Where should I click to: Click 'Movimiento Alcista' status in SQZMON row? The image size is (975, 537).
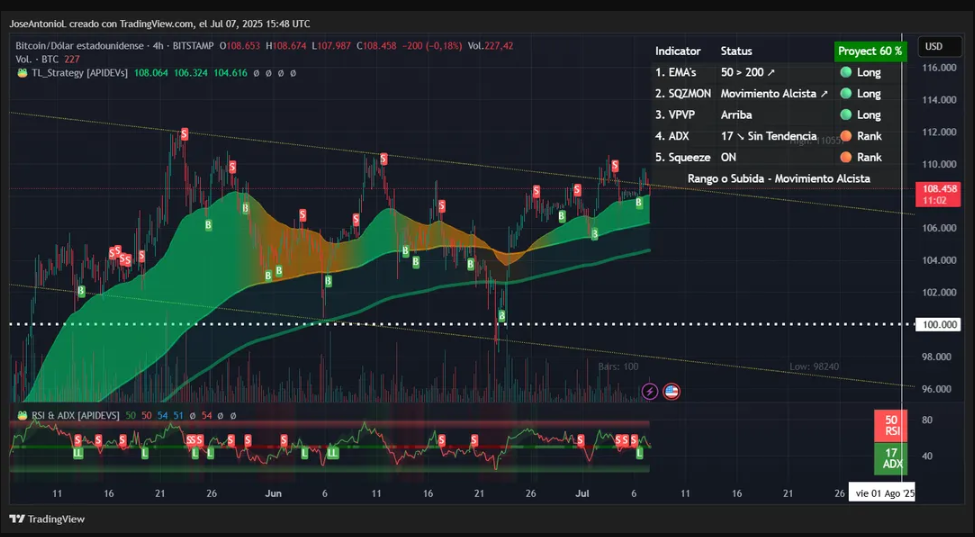[x=774, y=93]
